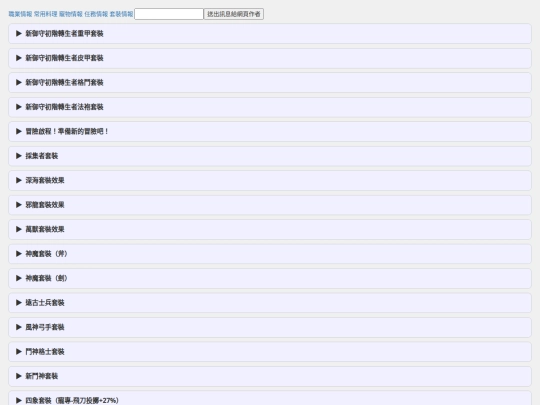Expand the 神魔套裝（劍） section

pyautogui.click(x=270, y=278)
